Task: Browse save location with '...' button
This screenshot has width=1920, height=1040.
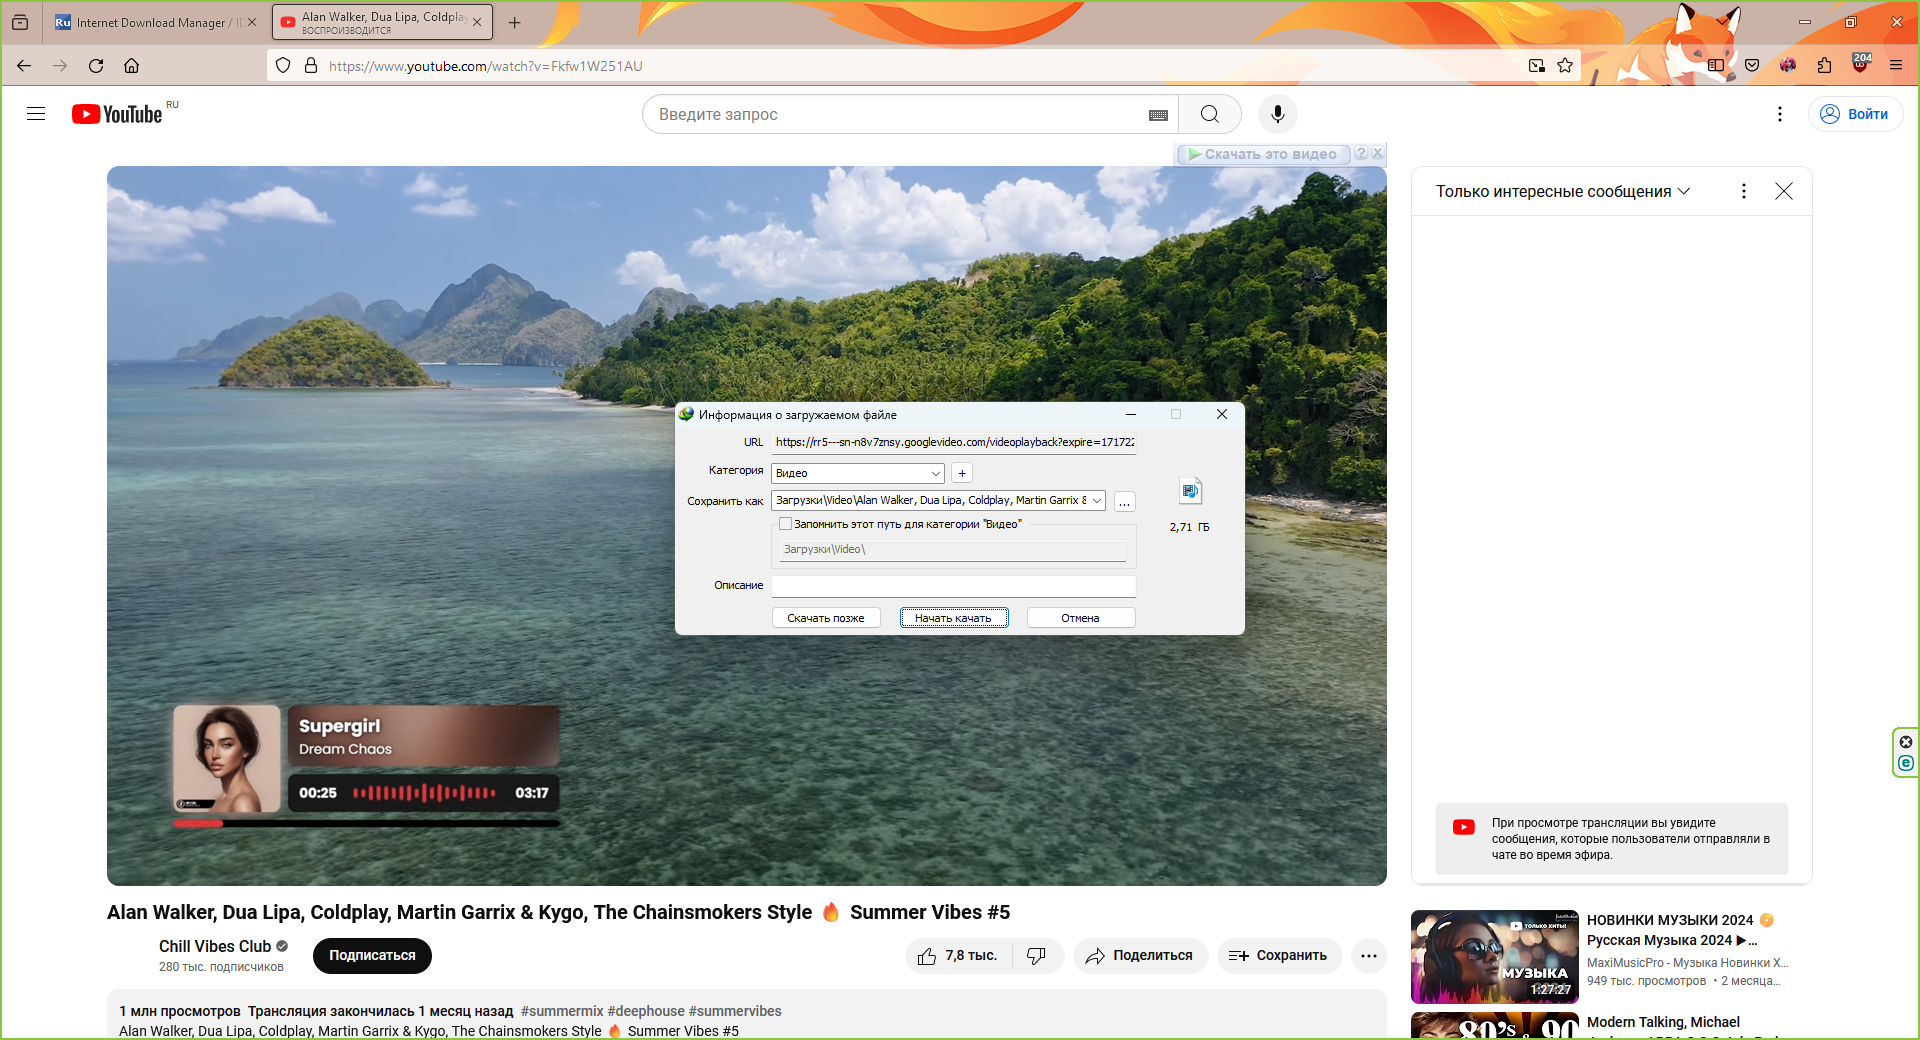Action: 1125,501
